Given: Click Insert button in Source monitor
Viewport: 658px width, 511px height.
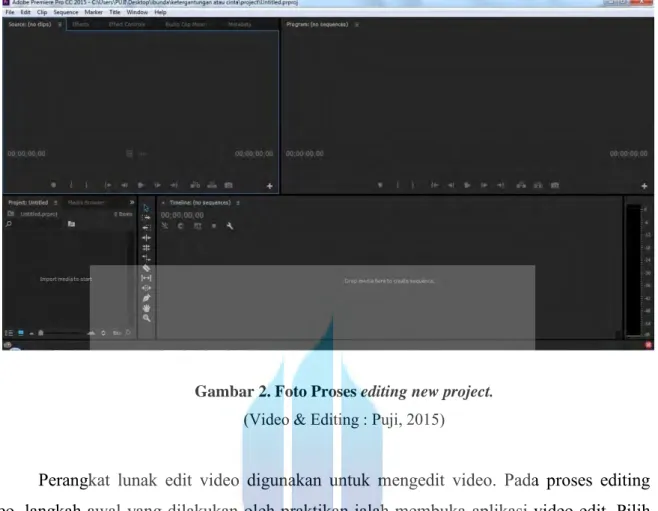Looking at the screenshot, I should [195, 185].
